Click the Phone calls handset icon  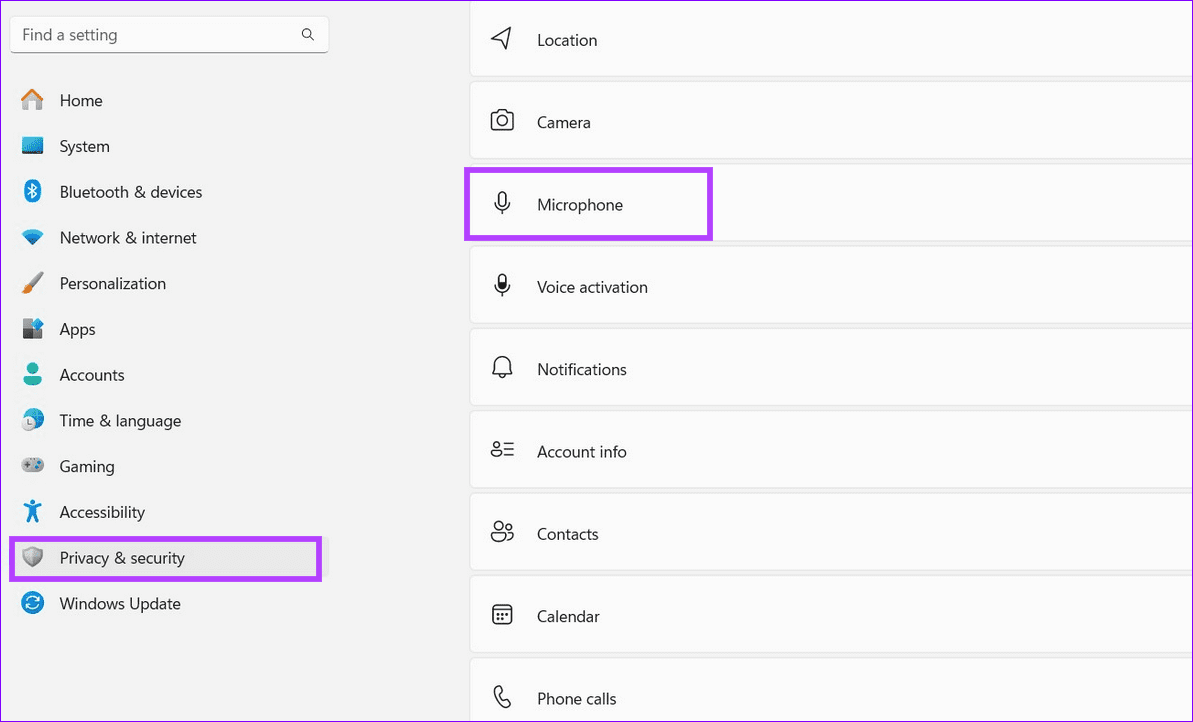point(502,697)
